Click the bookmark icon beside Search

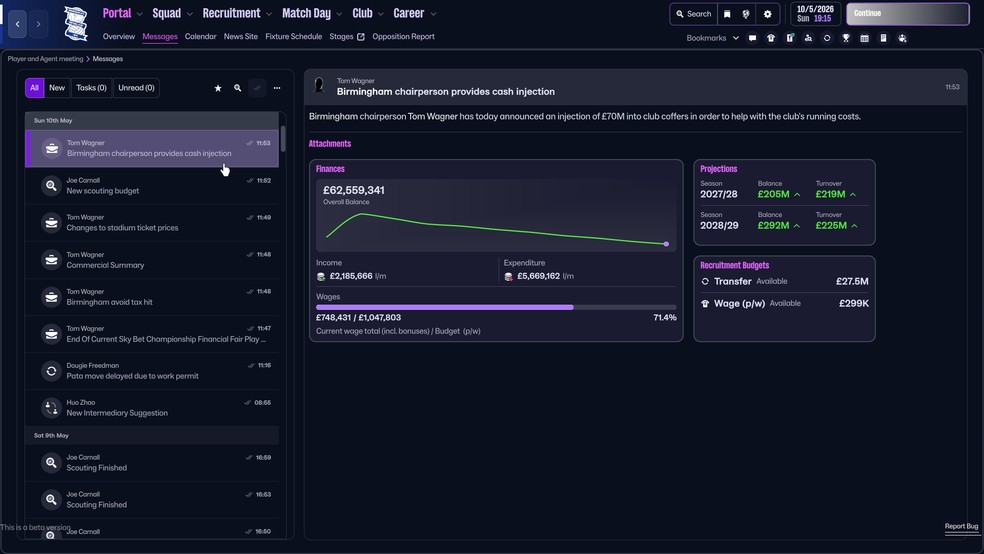point(727,14)
